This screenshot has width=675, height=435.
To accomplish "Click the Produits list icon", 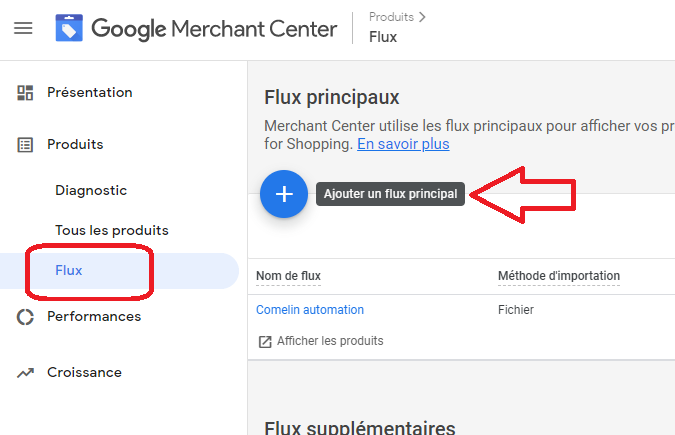I will [x=25, y=145].
